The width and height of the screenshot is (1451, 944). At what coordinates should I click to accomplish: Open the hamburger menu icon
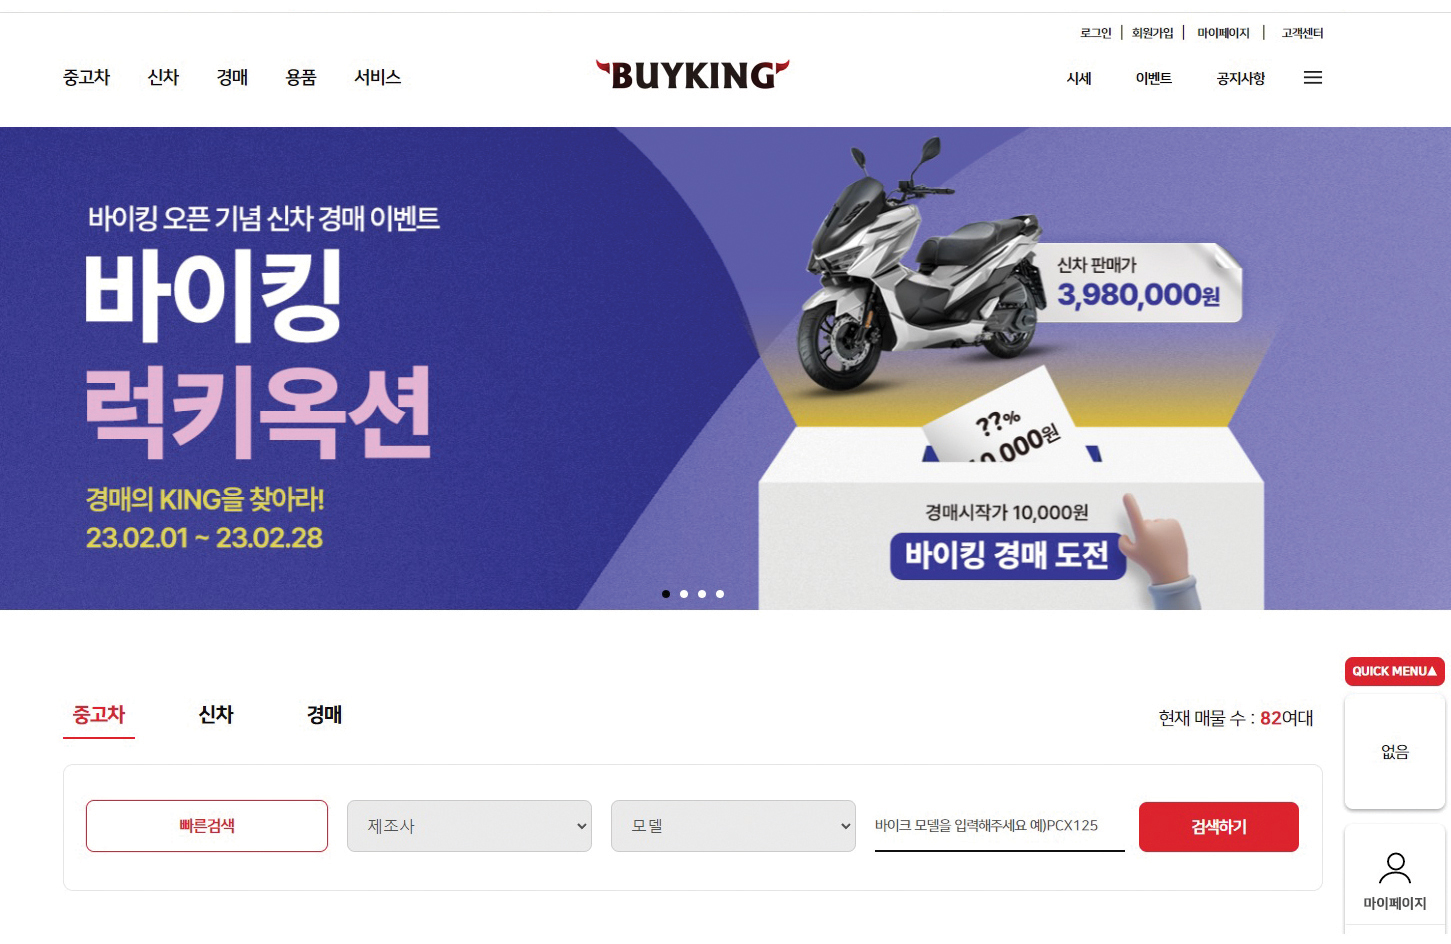click(1313, 78)
